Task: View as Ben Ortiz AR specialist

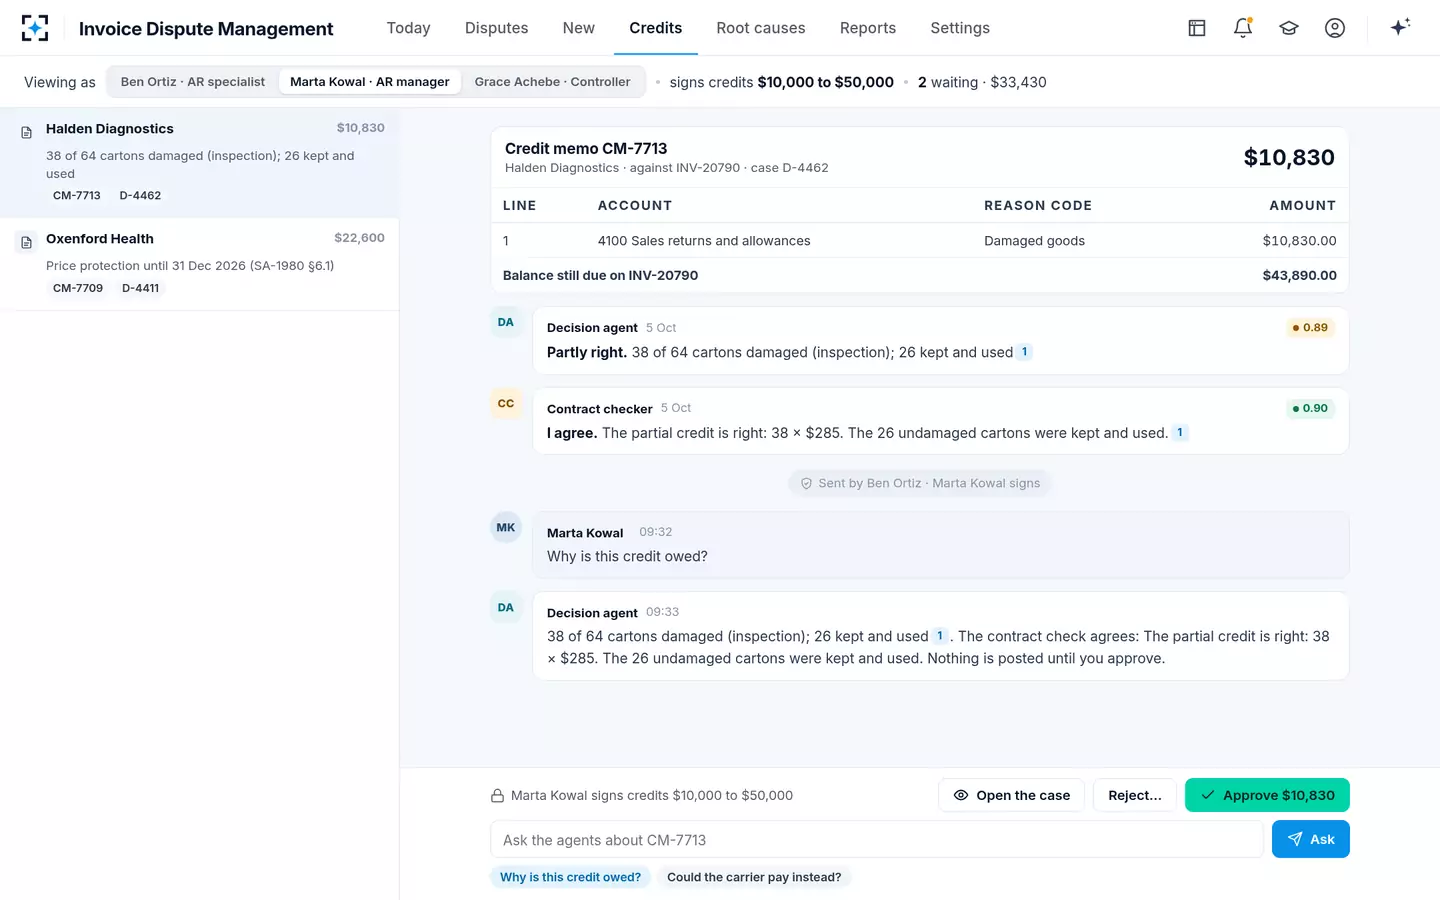Action: pos(193,82)
